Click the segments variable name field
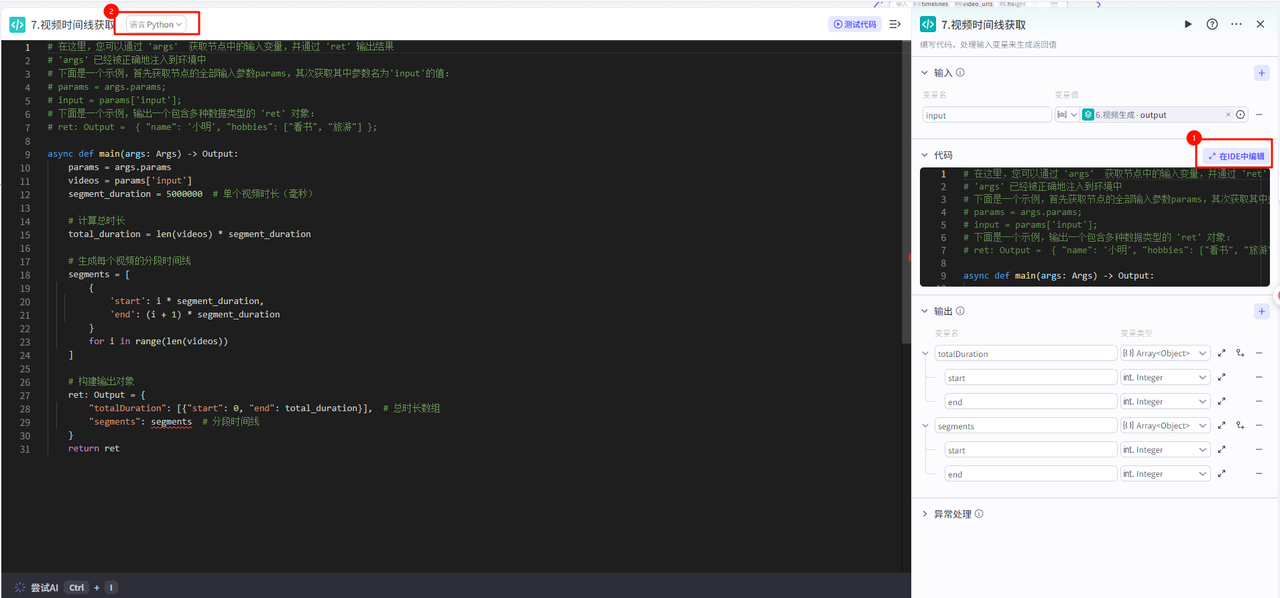This screenshot has height=598, width=1280. (1025, 426)
